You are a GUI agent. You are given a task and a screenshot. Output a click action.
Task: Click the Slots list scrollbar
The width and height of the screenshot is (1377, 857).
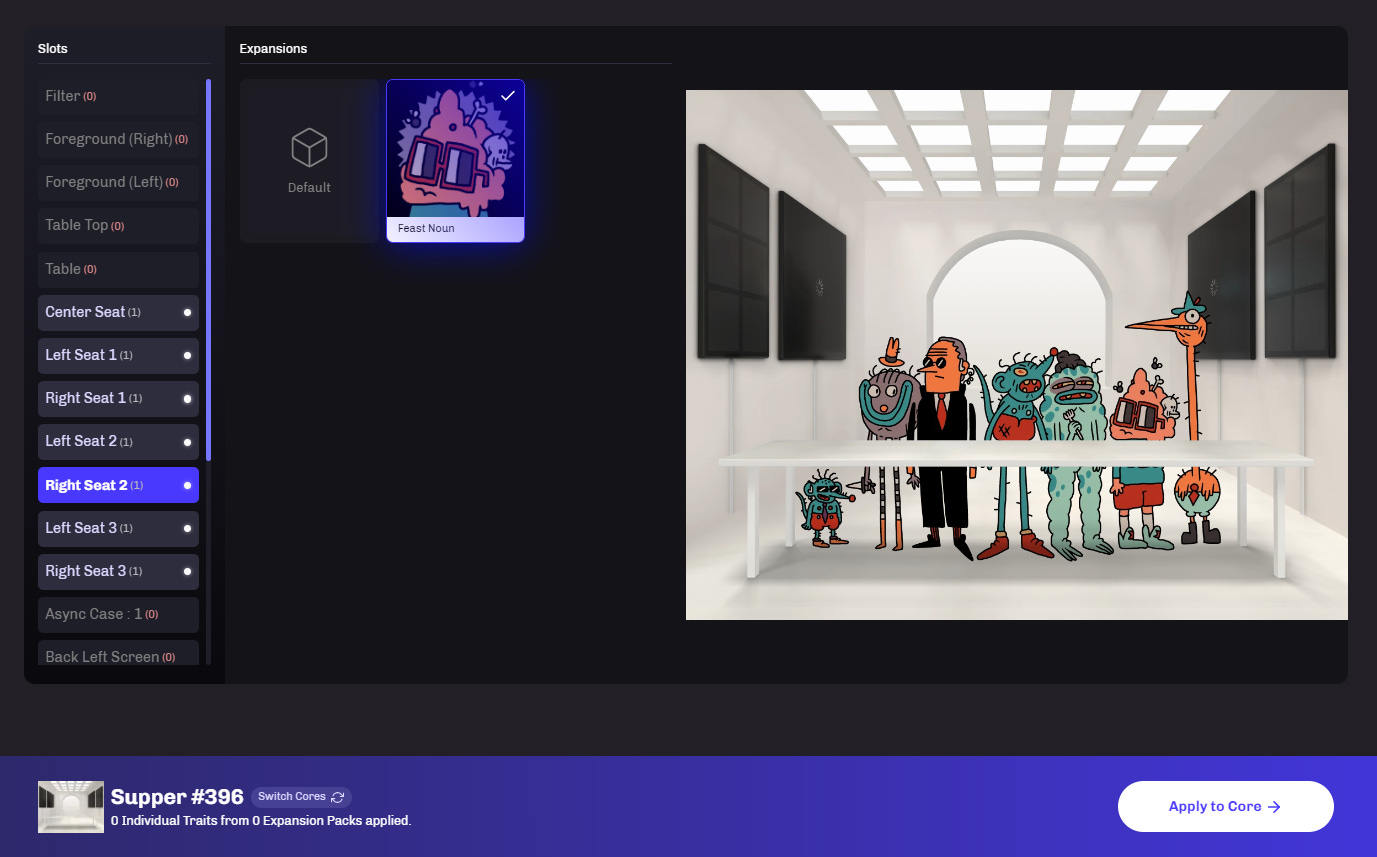(208, 270)
